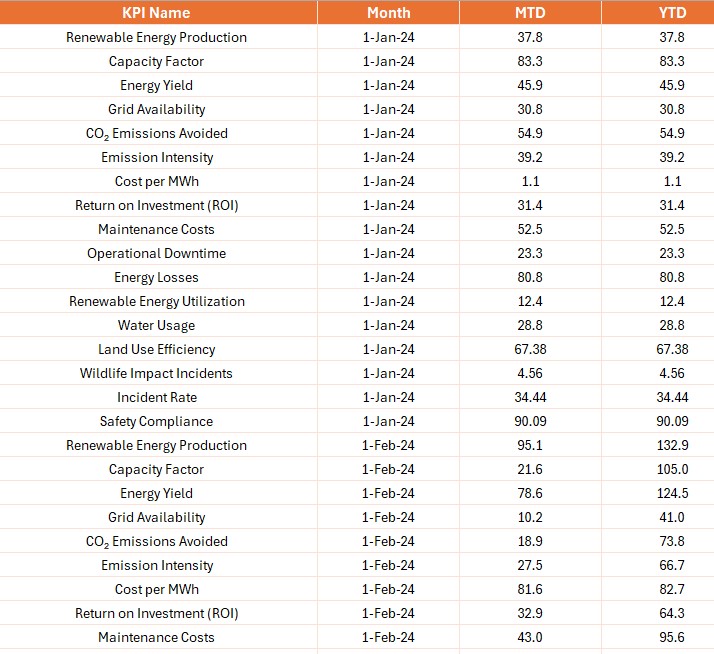Click Cost per MWh in the 1-Feb-24 row
This screenshot has height=654, width=714.
pos(156,589)
